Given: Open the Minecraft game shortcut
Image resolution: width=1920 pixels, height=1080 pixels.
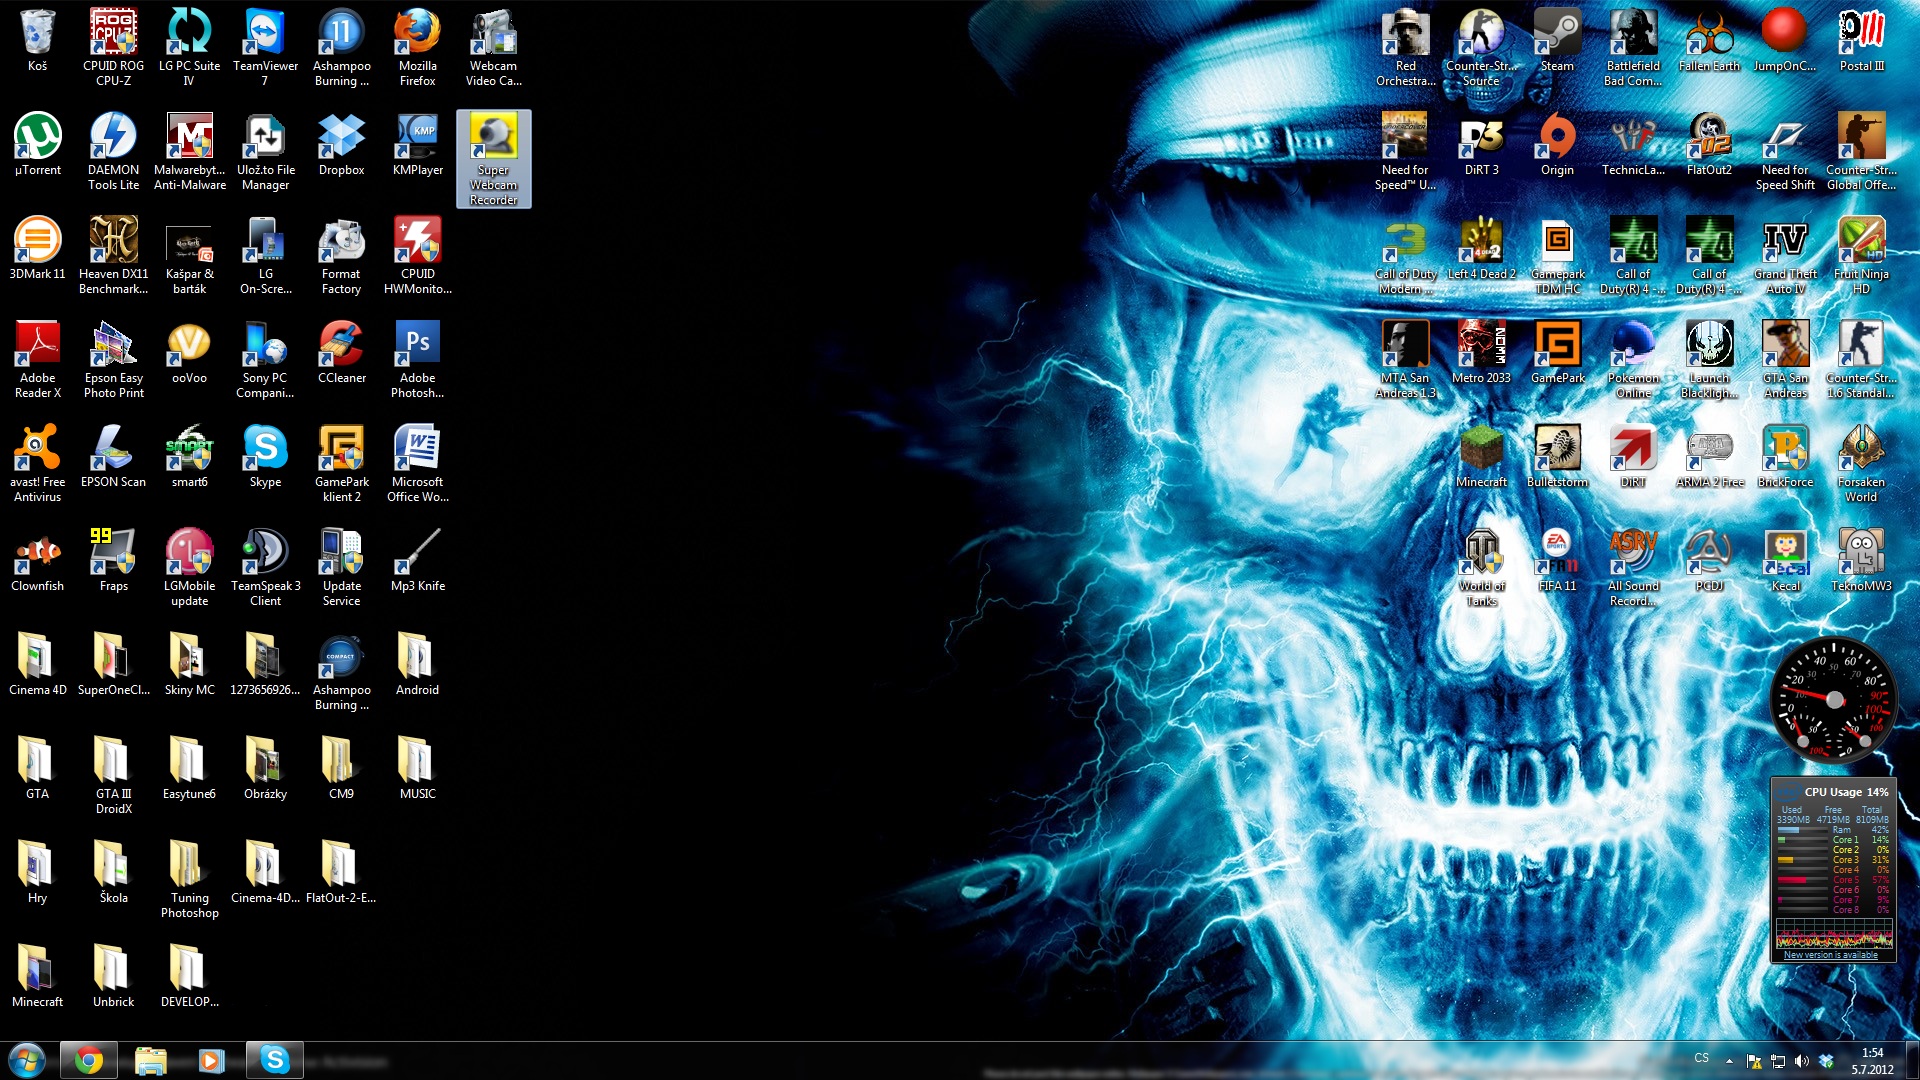Looking at the screenshot, I should click(1481, 449).
